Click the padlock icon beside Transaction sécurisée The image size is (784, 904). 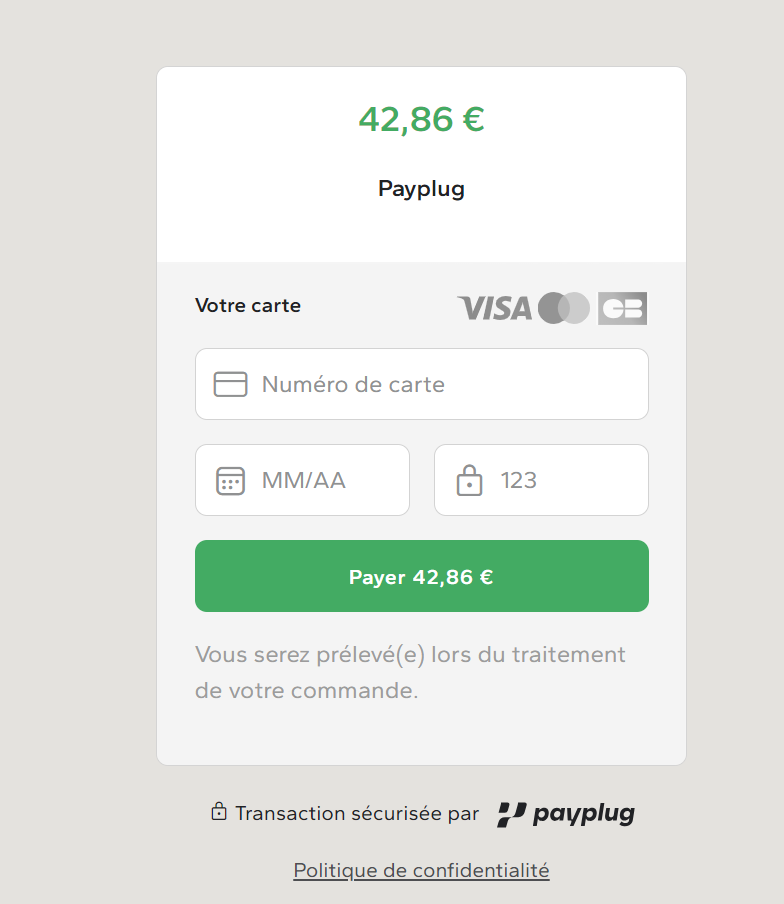pyautogui.click(x=218, y=812)
